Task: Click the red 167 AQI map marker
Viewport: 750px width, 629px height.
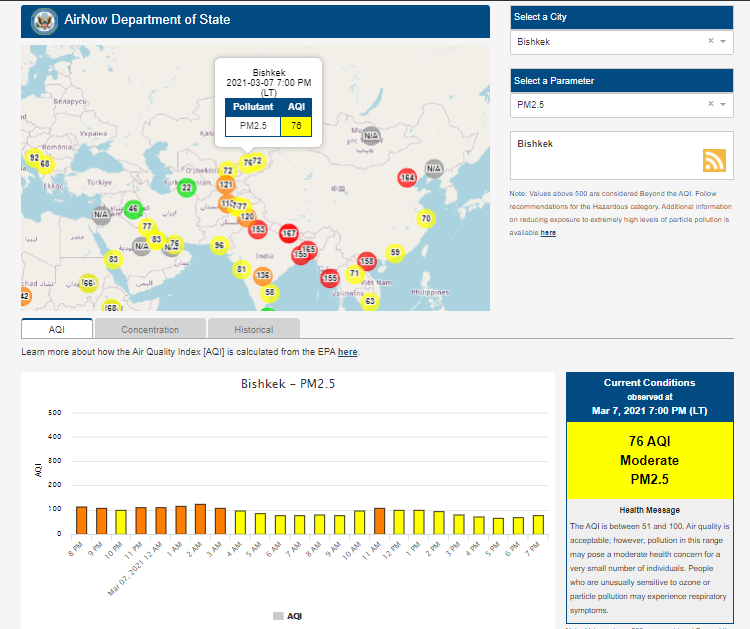Action: pyautogui.click(x=288, y=233)
